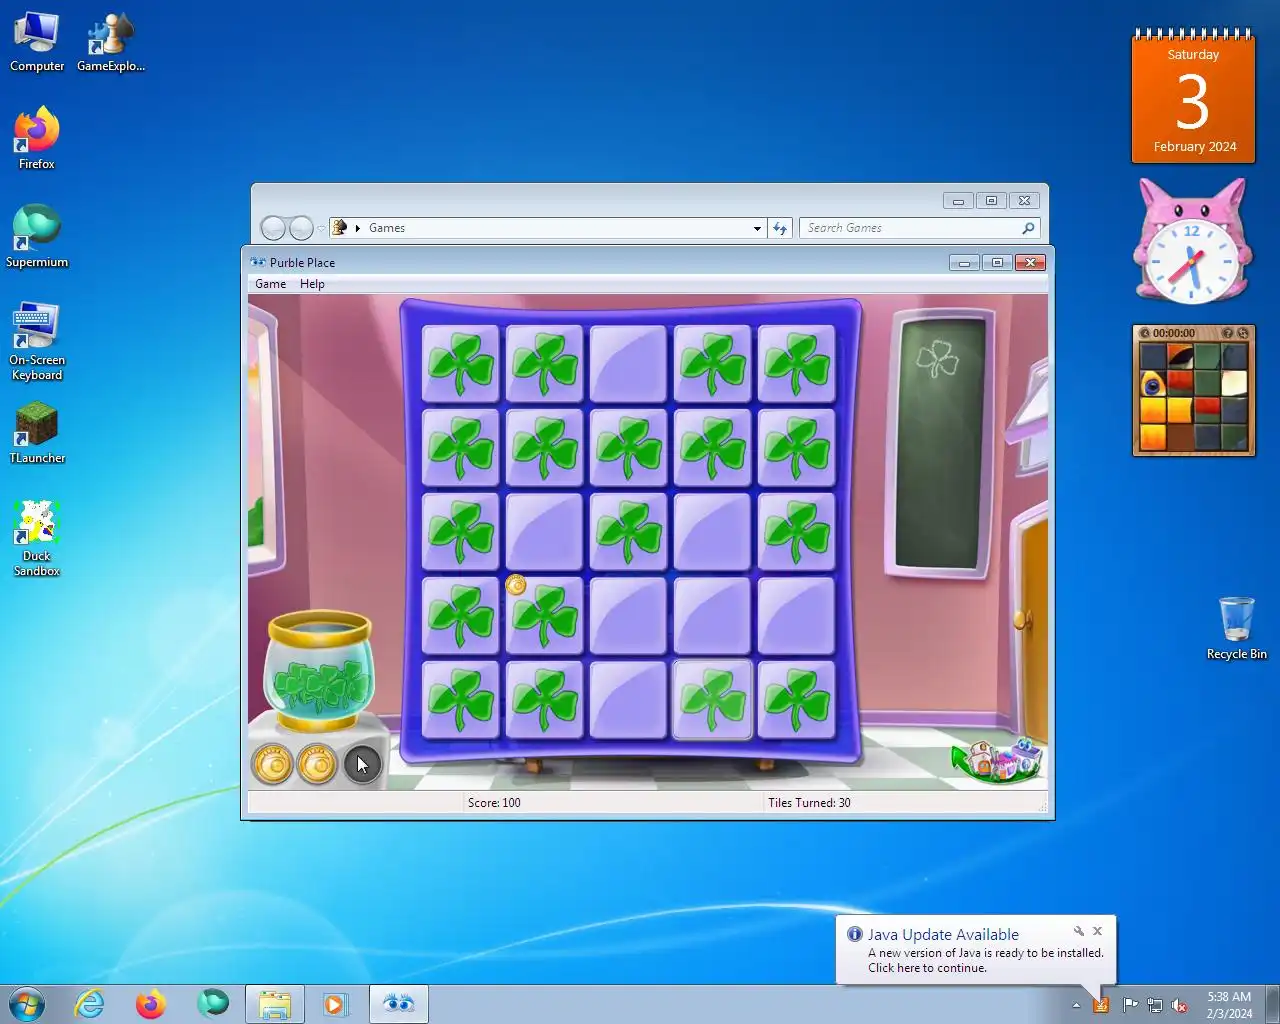1280x1024 pixels.
Task: Click the Search Games field in Games window
Action: pyautogui.click(x=908, y=228)
